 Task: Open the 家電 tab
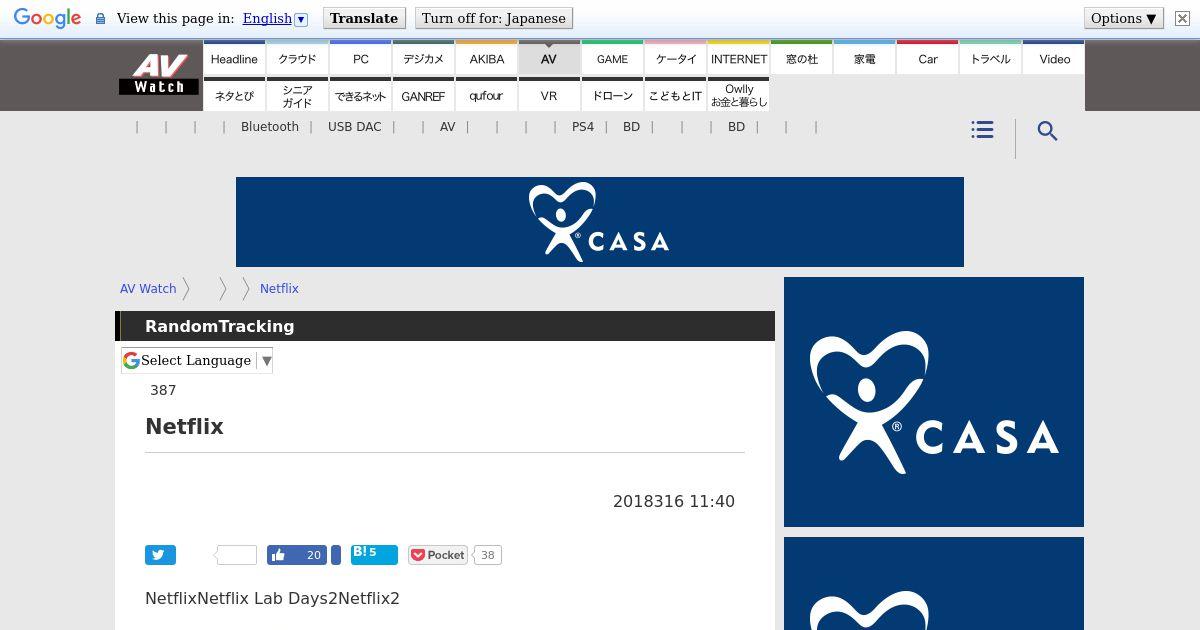click(864, 58)
